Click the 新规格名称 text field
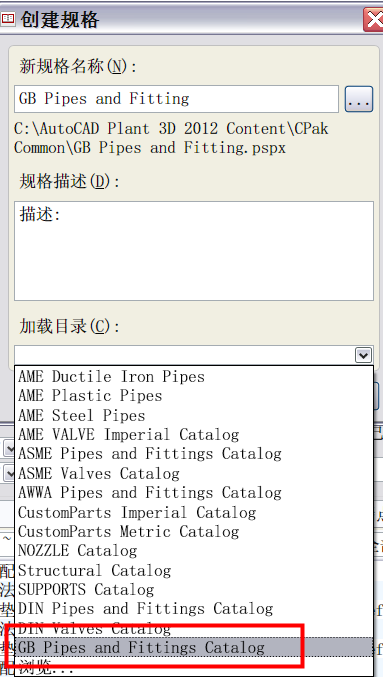Screen dimensions: 383x677 [176, 99]
